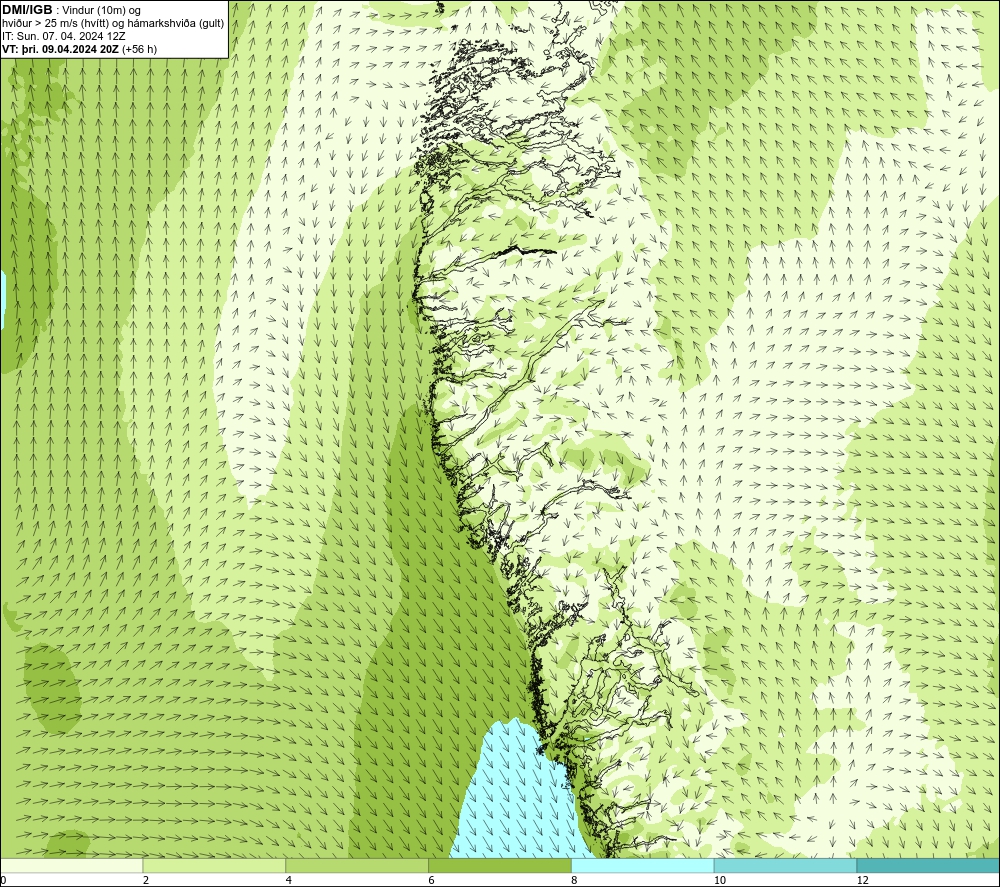
Task: Select the 'Vindur (10m) og' text
Action: click(101, 11)
